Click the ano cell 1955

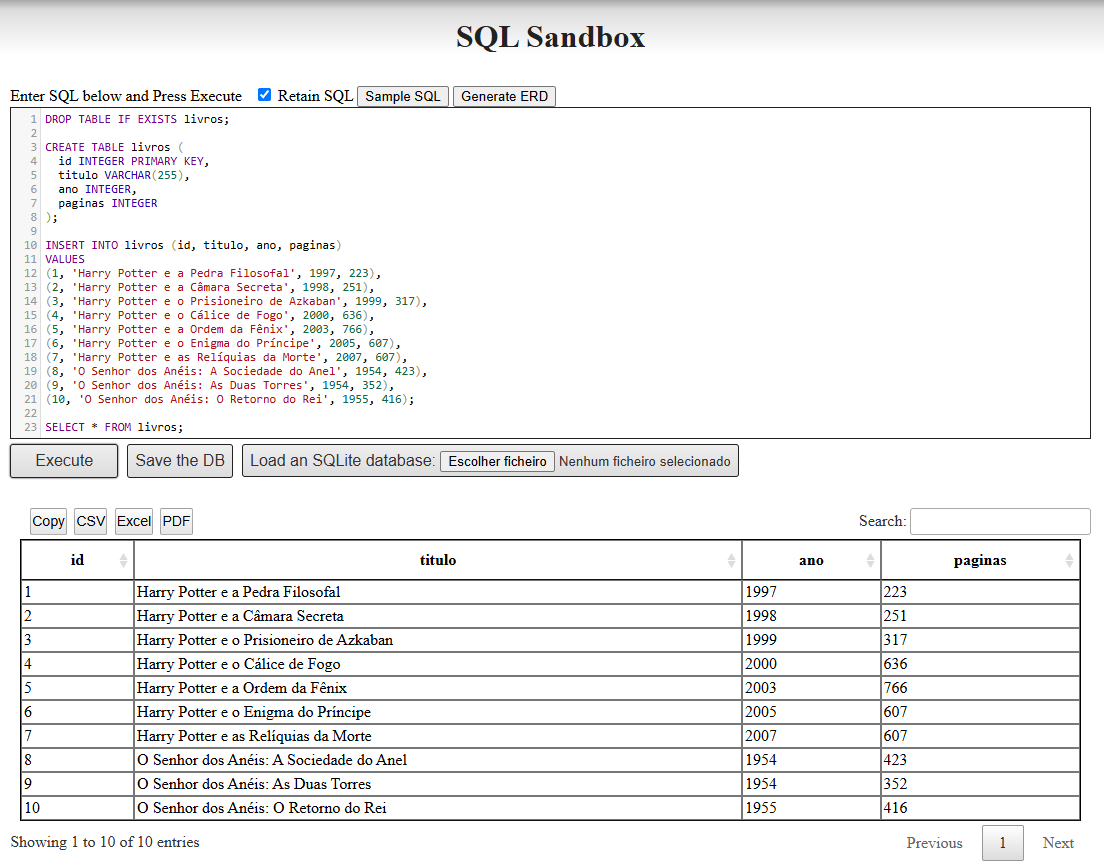pos(811,808)
